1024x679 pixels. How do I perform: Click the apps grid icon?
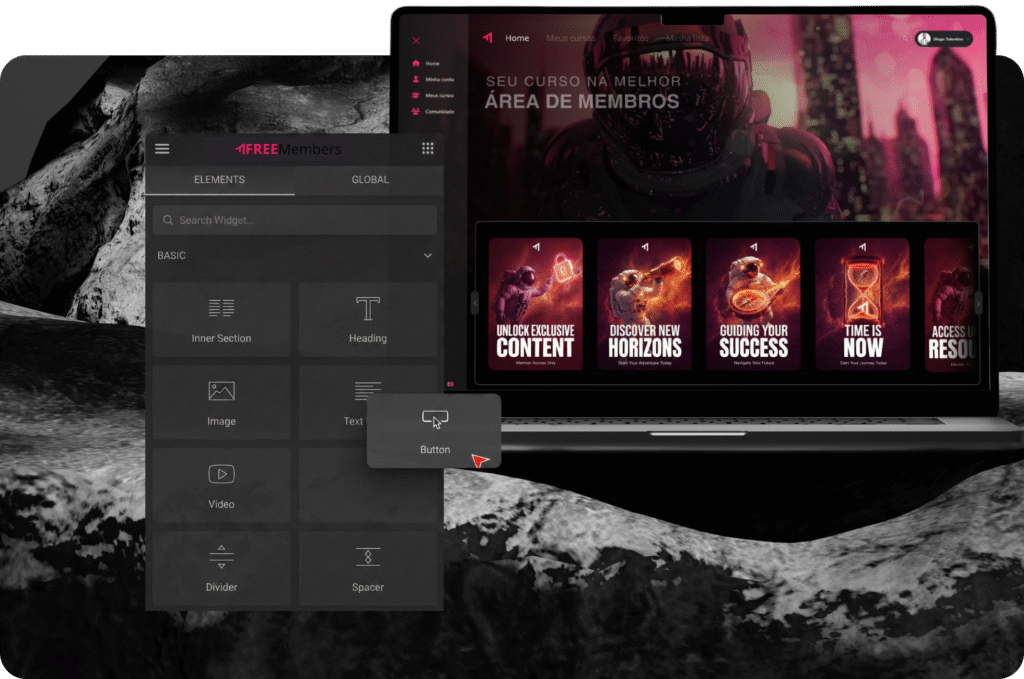(x=427, y=149)
